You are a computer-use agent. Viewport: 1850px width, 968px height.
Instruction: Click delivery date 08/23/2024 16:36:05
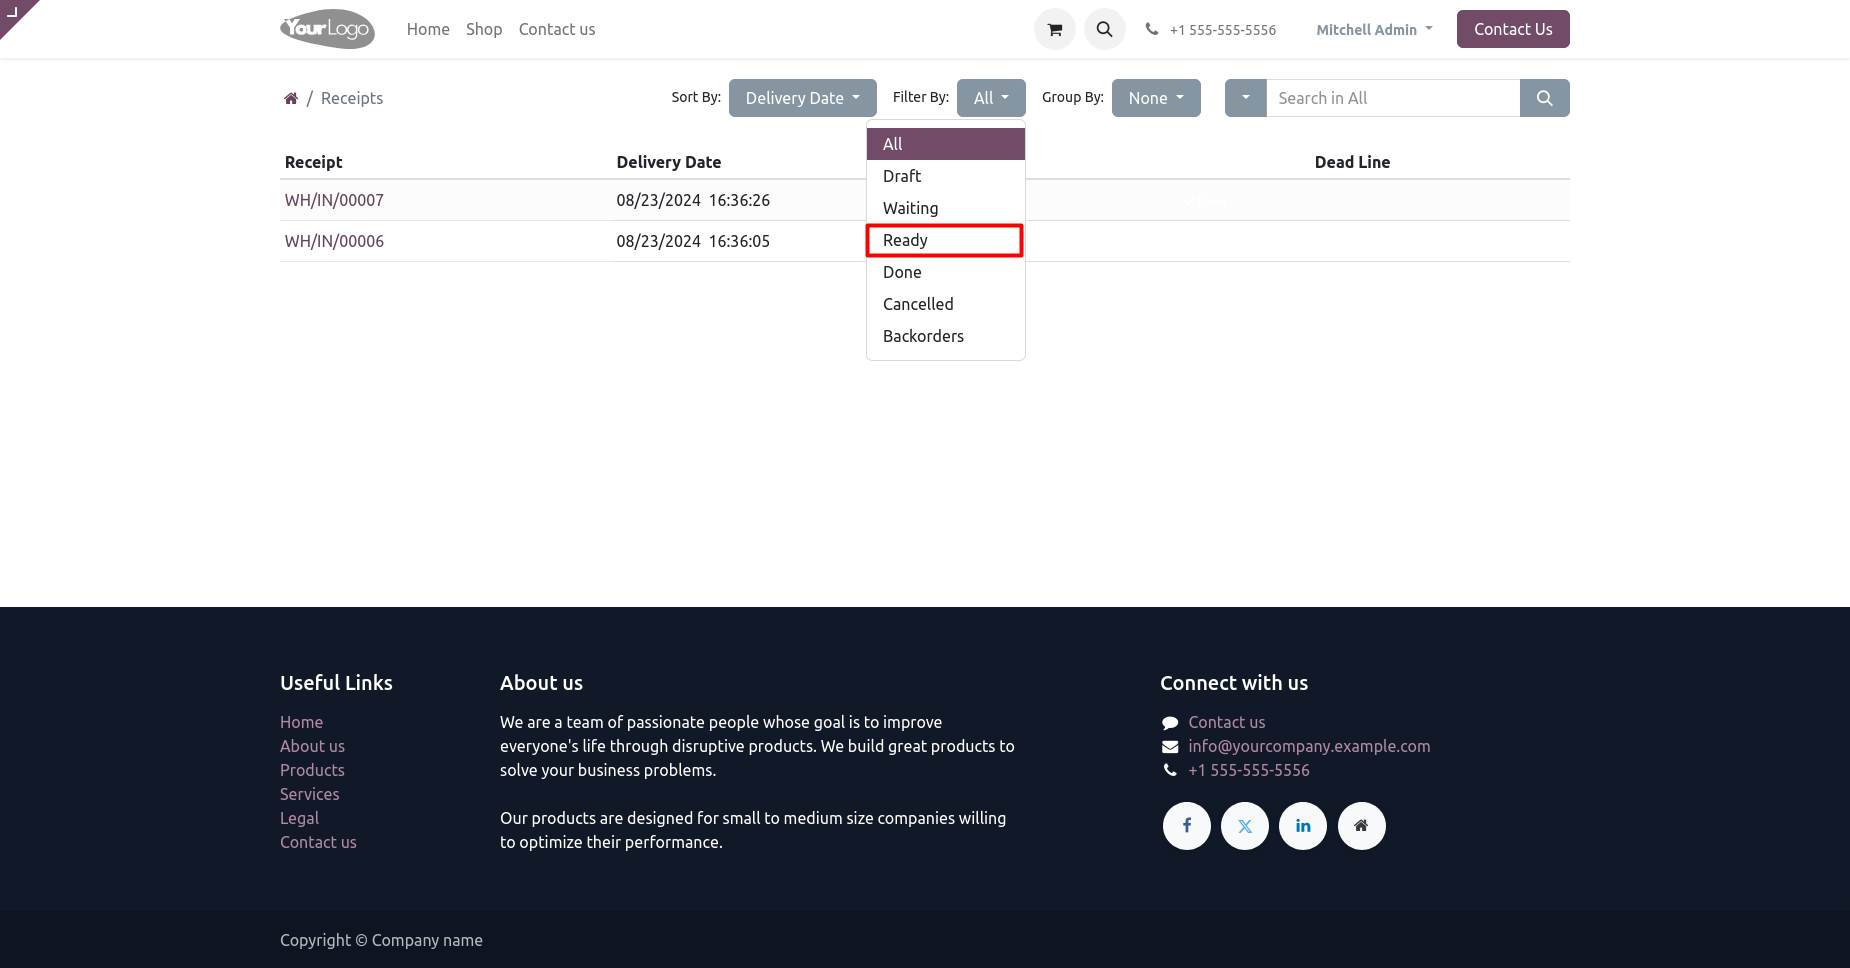coord(693,241)
